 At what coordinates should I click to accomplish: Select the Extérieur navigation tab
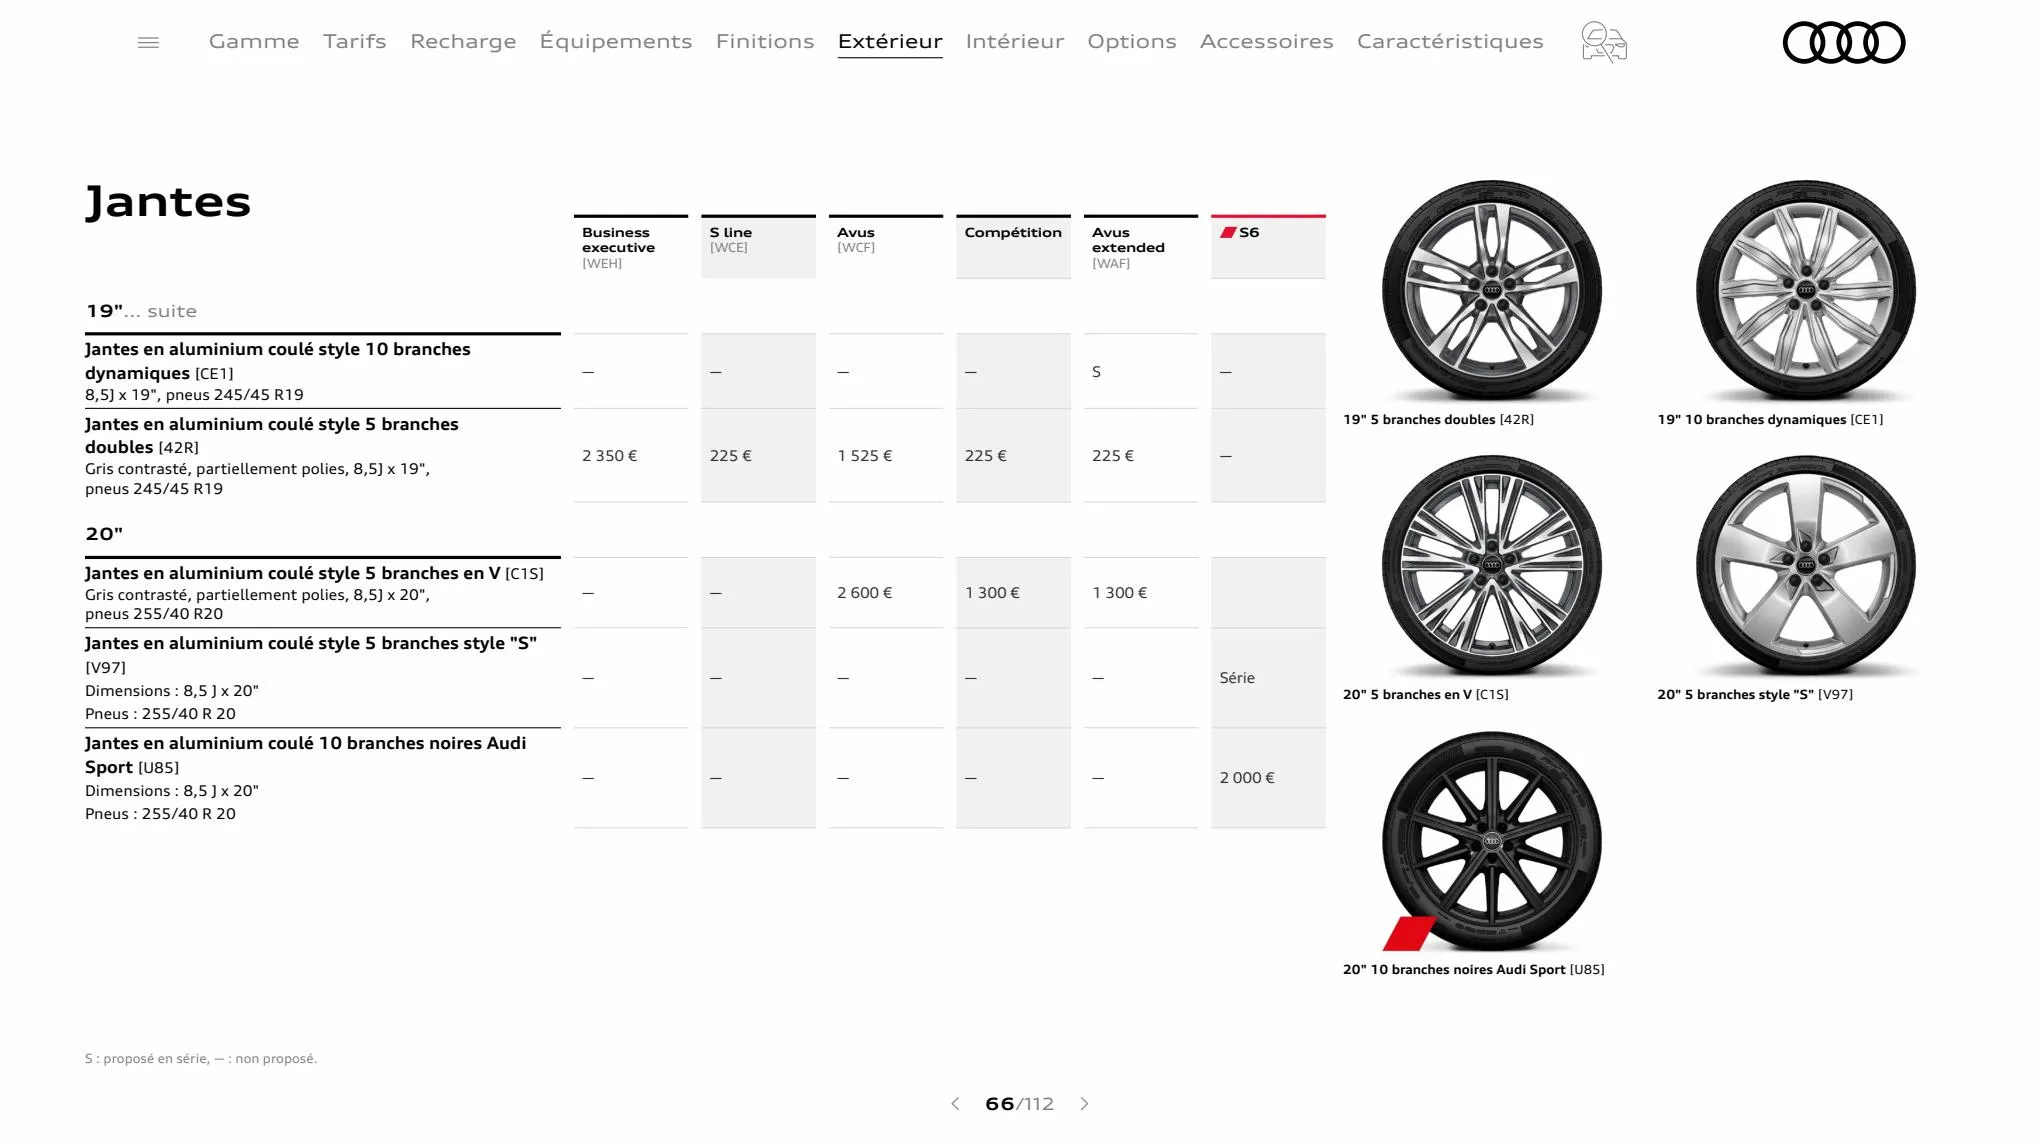pos(890,41)
